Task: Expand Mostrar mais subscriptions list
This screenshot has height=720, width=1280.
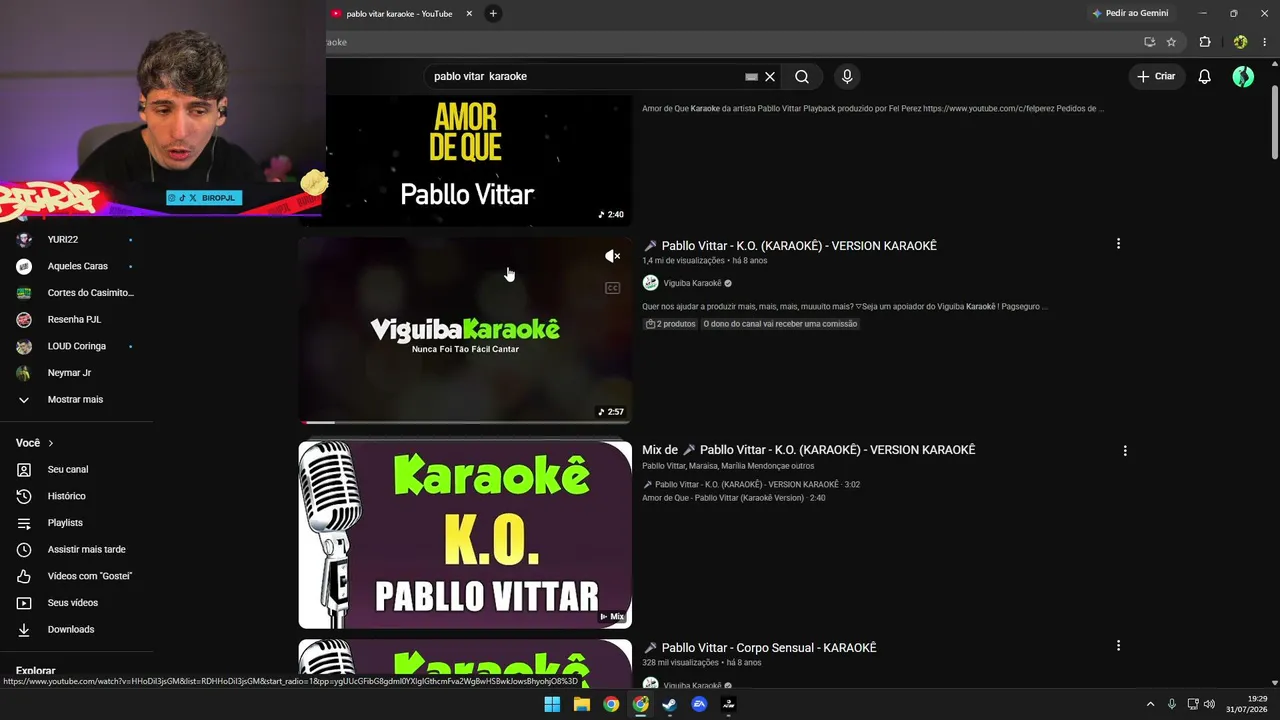Action: click(x=76, y=399)
